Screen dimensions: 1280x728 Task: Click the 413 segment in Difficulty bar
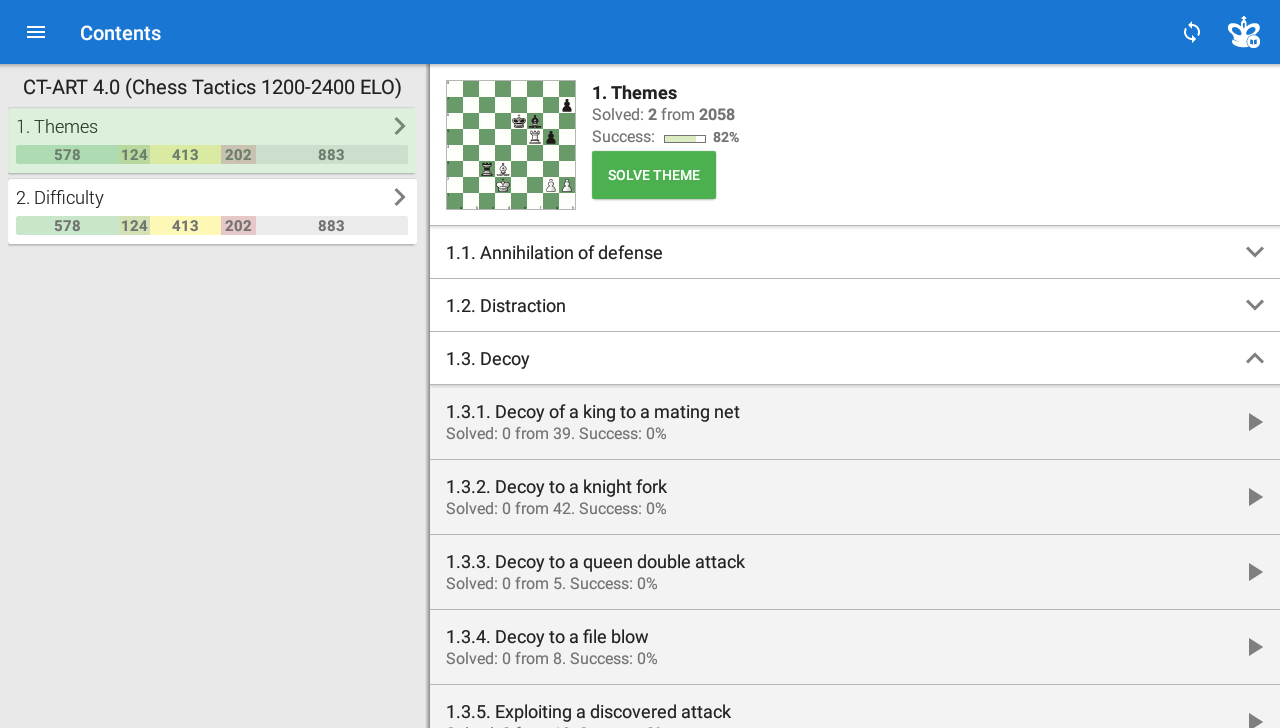185,226
